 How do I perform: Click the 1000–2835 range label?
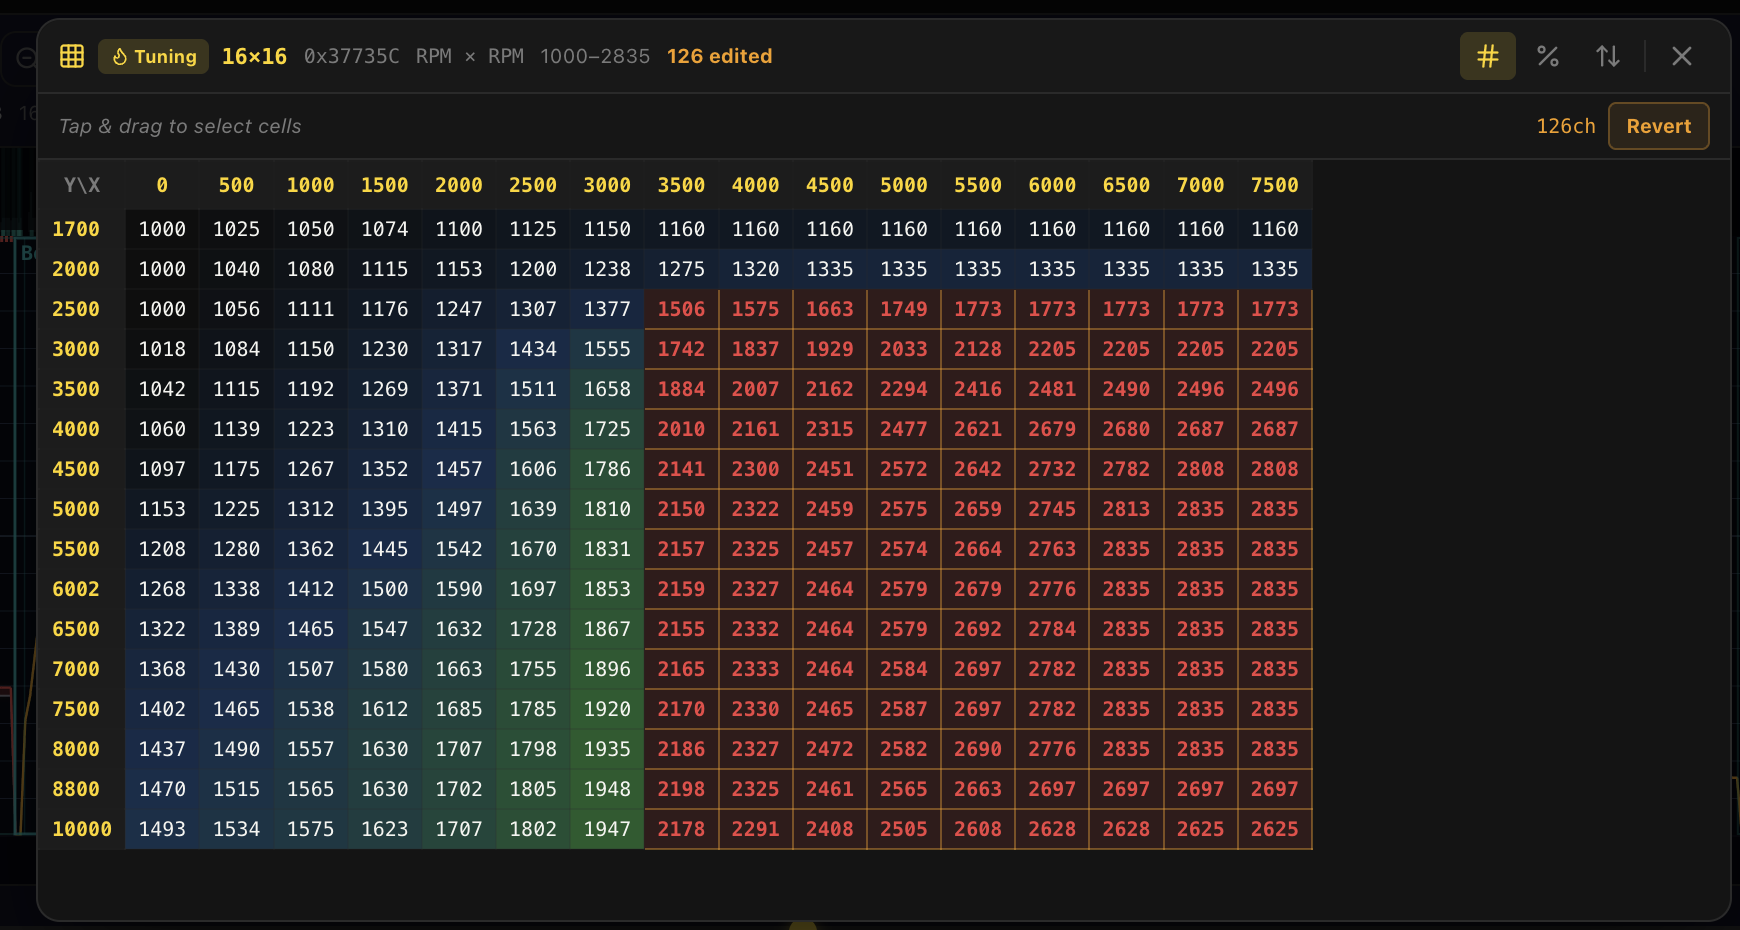(595, 56)
